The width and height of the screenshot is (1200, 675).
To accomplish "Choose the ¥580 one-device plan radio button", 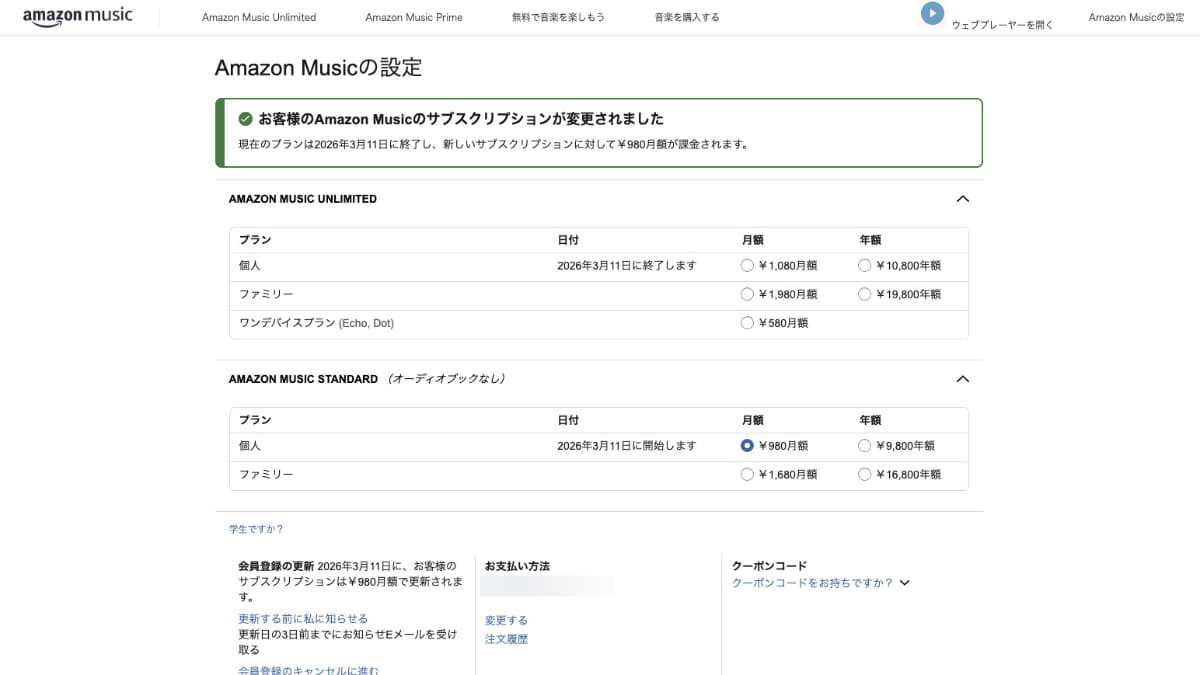I will pos(748,322).
